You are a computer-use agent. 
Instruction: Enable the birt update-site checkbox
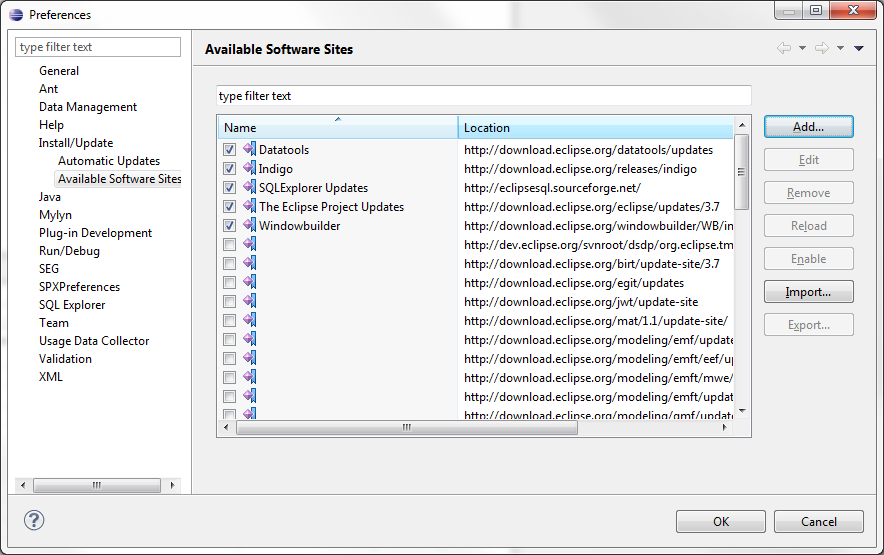[230, 264]
